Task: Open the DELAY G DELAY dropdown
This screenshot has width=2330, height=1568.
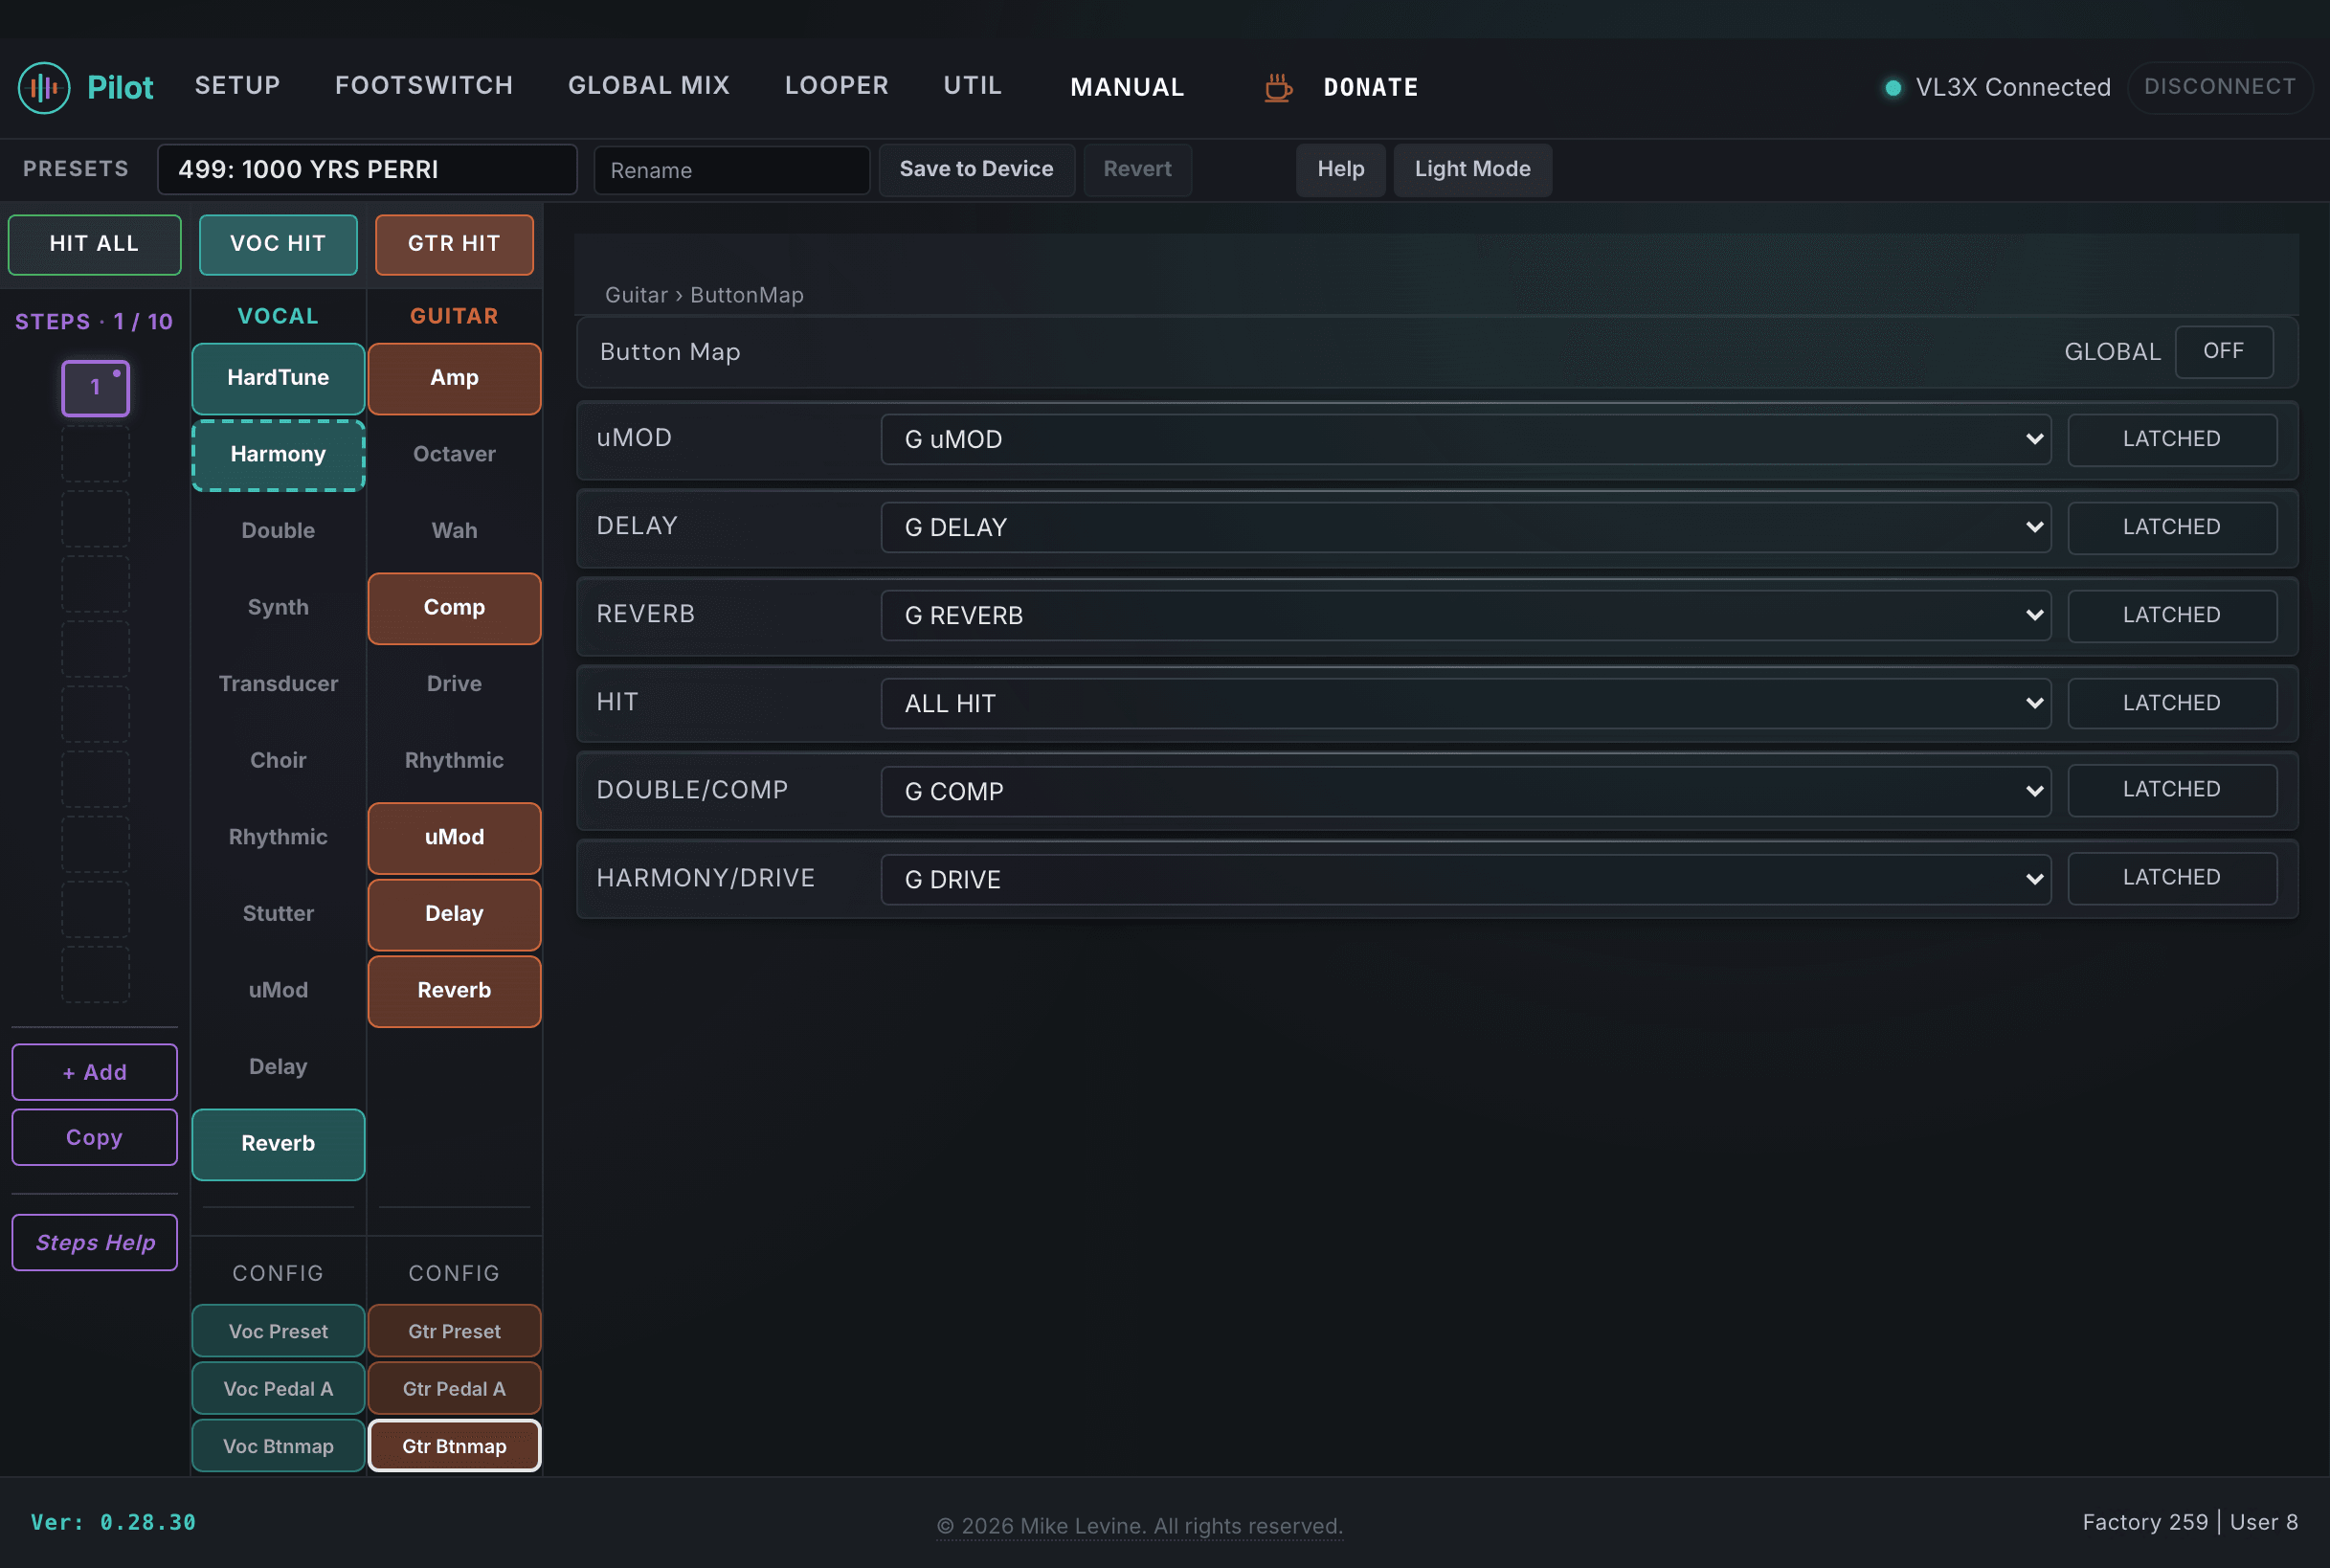Action: click(1465, 528)
